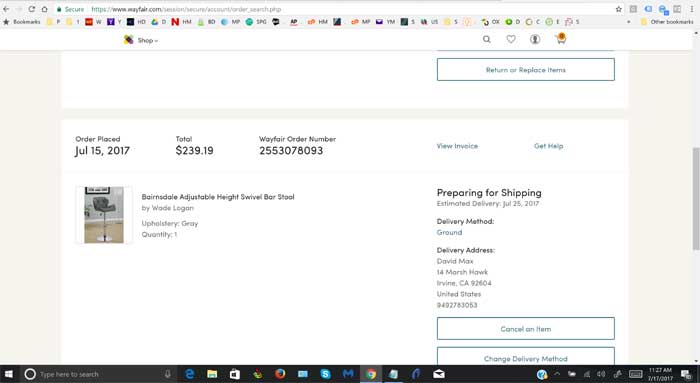Go to browser home icon
The image size is (700, 383).
pyautogui.click(x=45, y=9)
